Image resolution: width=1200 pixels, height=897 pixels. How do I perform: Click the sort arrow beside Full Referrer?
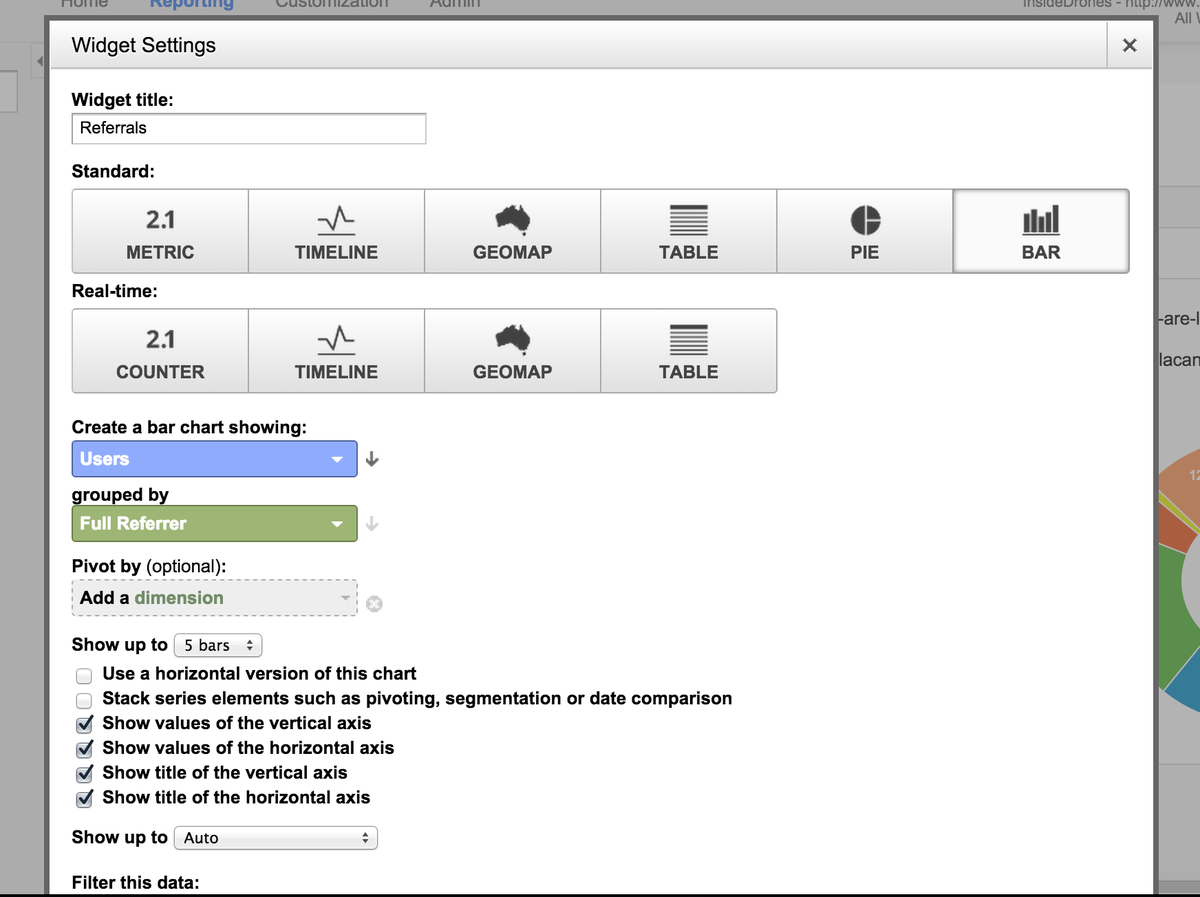pos(371,523)
